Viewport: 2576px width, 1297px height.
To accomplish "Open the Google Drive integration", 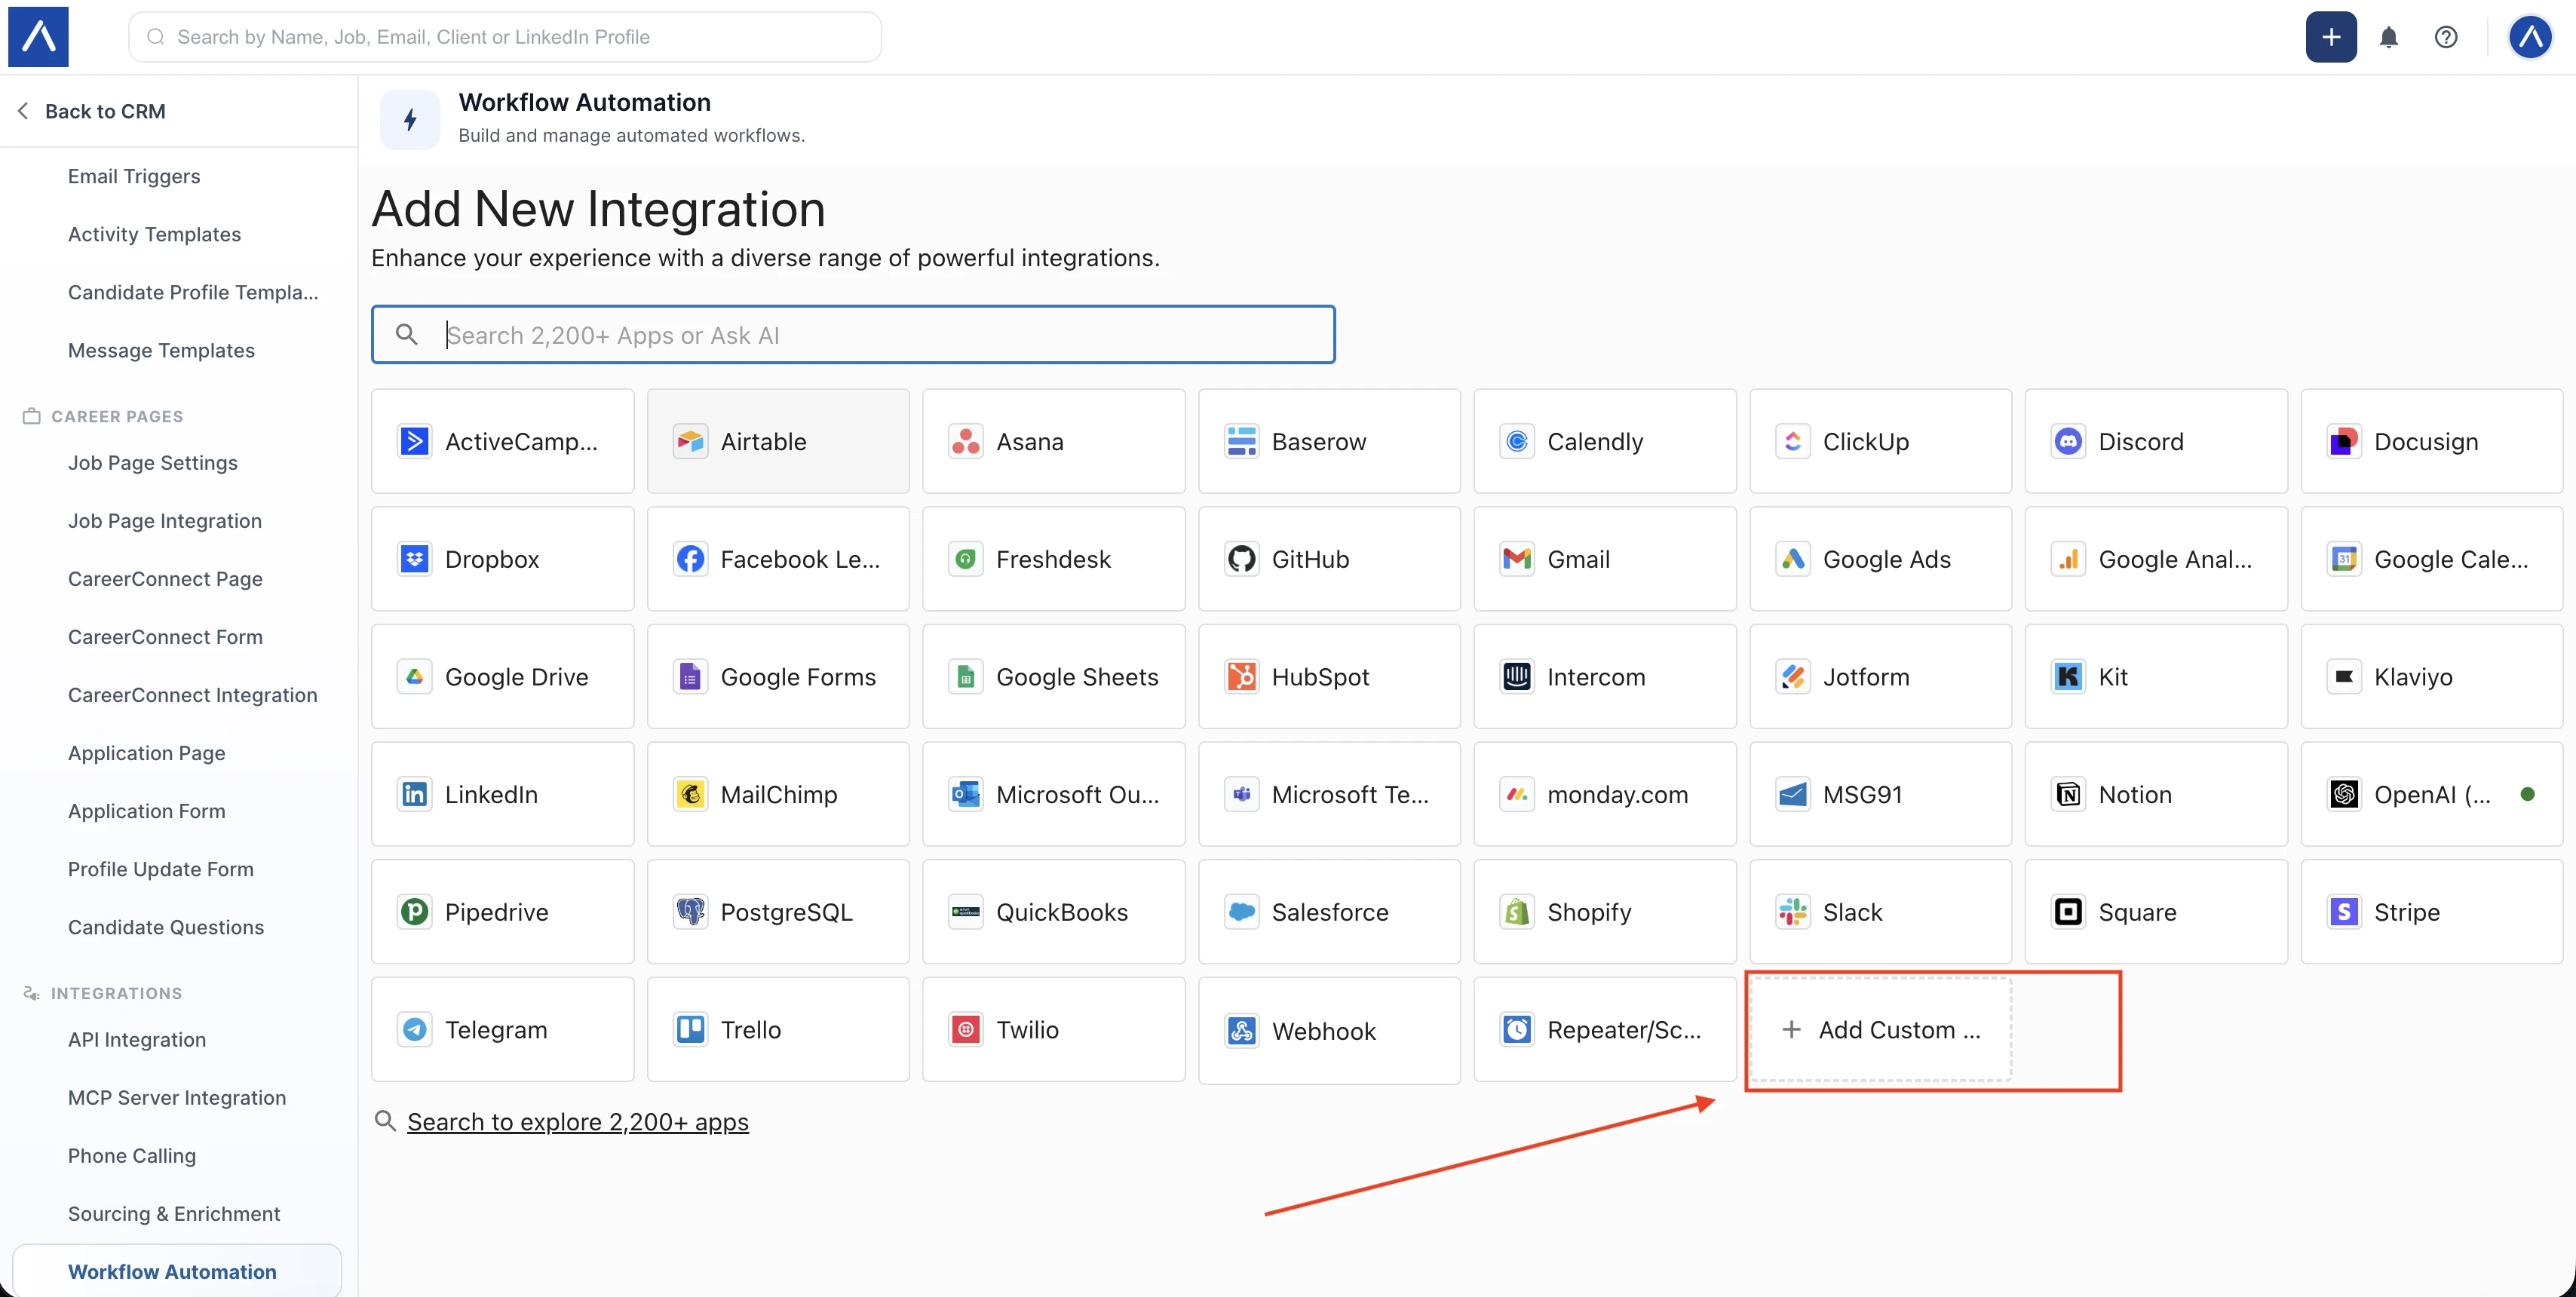I will tap(502, 676).
